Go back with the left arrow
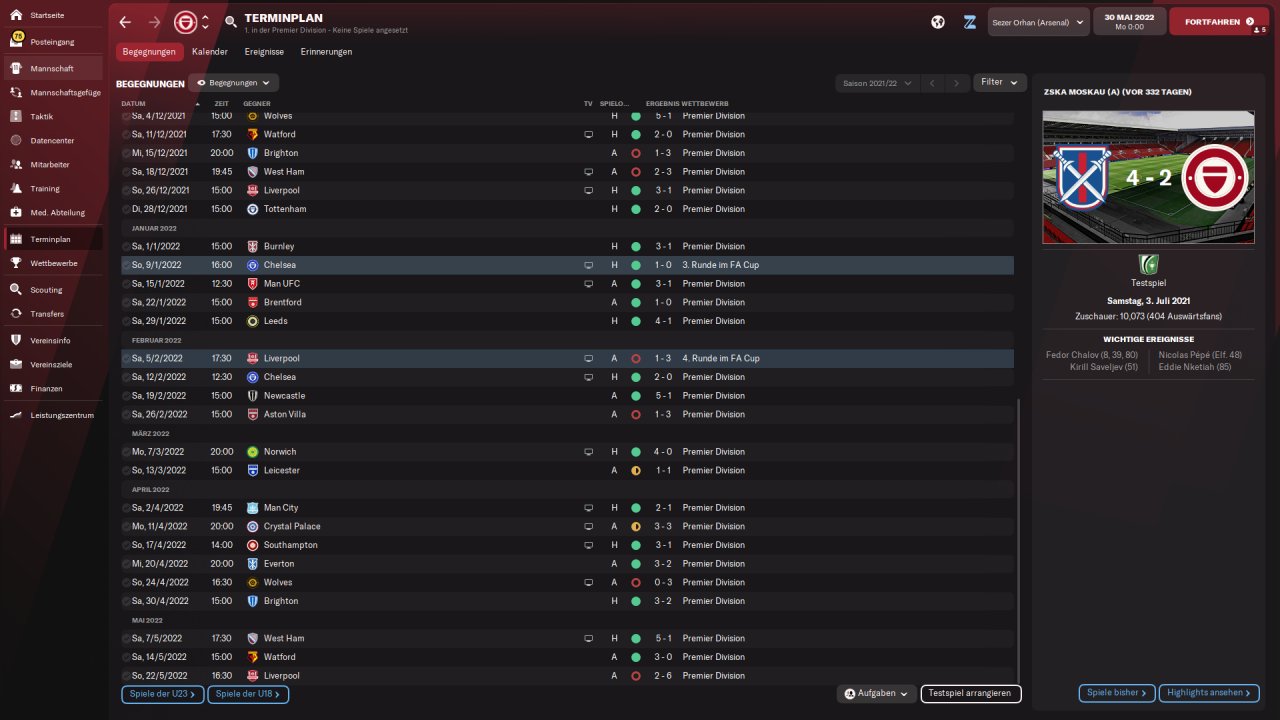 [x=125, y=22]
